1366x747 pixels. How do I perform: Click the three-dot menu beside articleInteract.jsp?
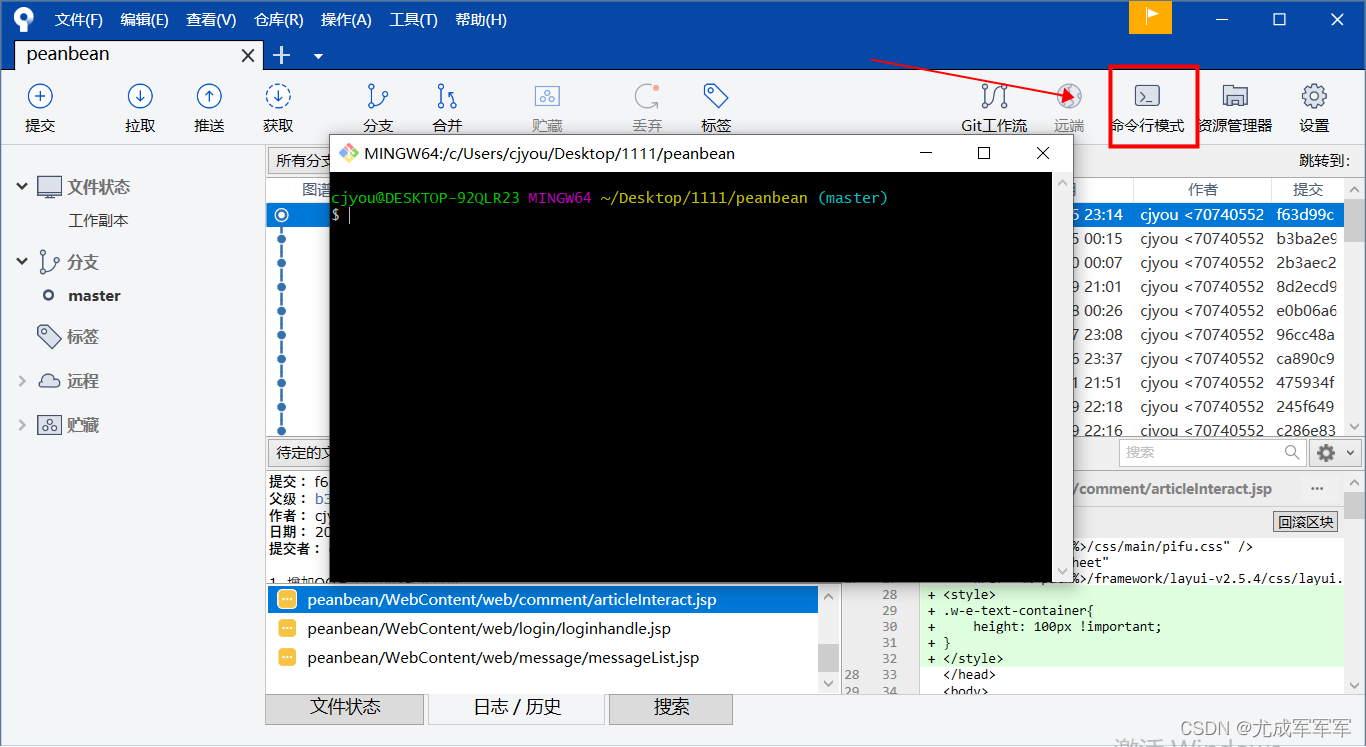click(1318, 489)
